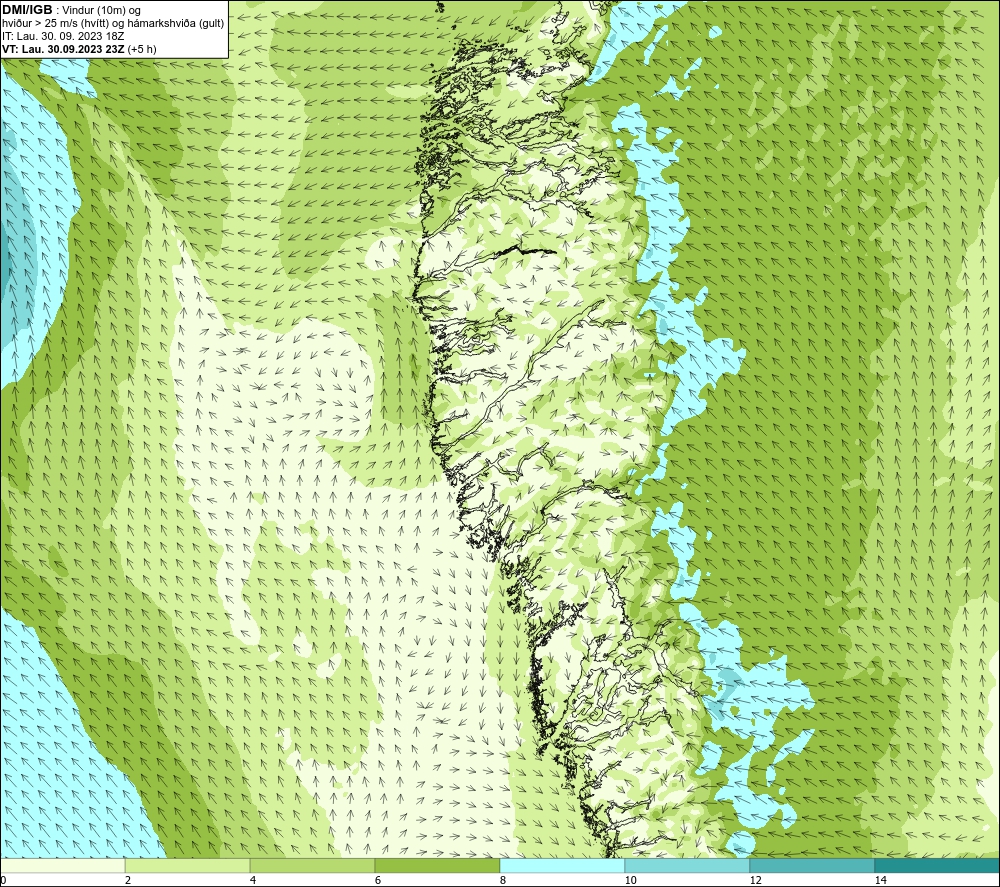Click the "Vindur (10m) og" text in the legend
Screen dimensions: 1000x887
(x=103, y=11)
